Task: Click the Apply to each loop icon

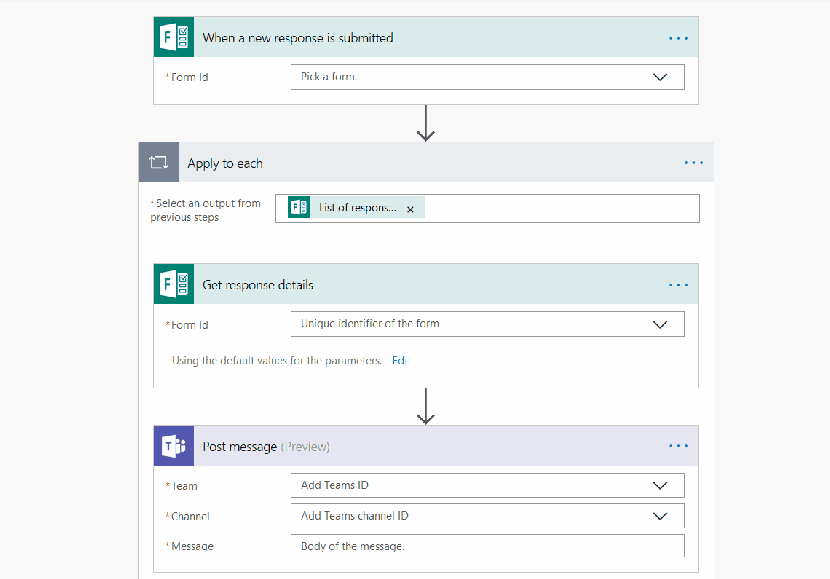Action: [159, 162]
